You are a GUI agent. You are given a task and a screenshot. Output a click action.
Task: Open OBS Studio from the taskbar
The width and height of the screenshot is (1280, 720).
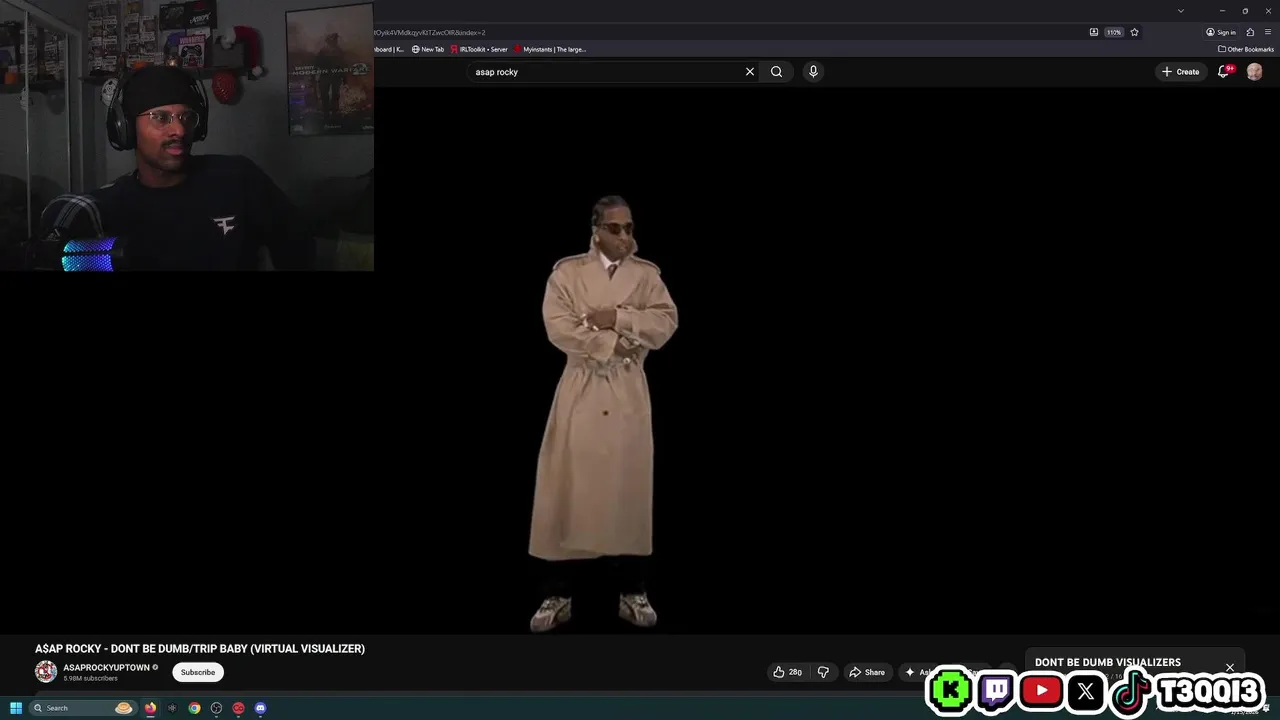click(x=216, y=708)
